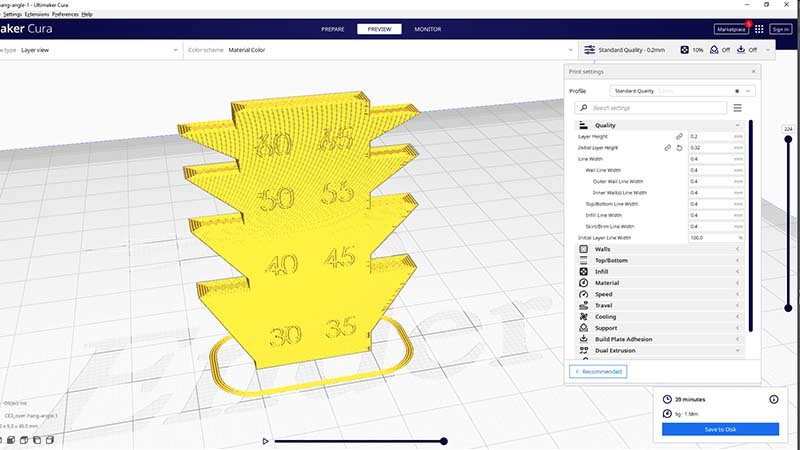Open the Help menu
The image size is (800, 450).
87,14
